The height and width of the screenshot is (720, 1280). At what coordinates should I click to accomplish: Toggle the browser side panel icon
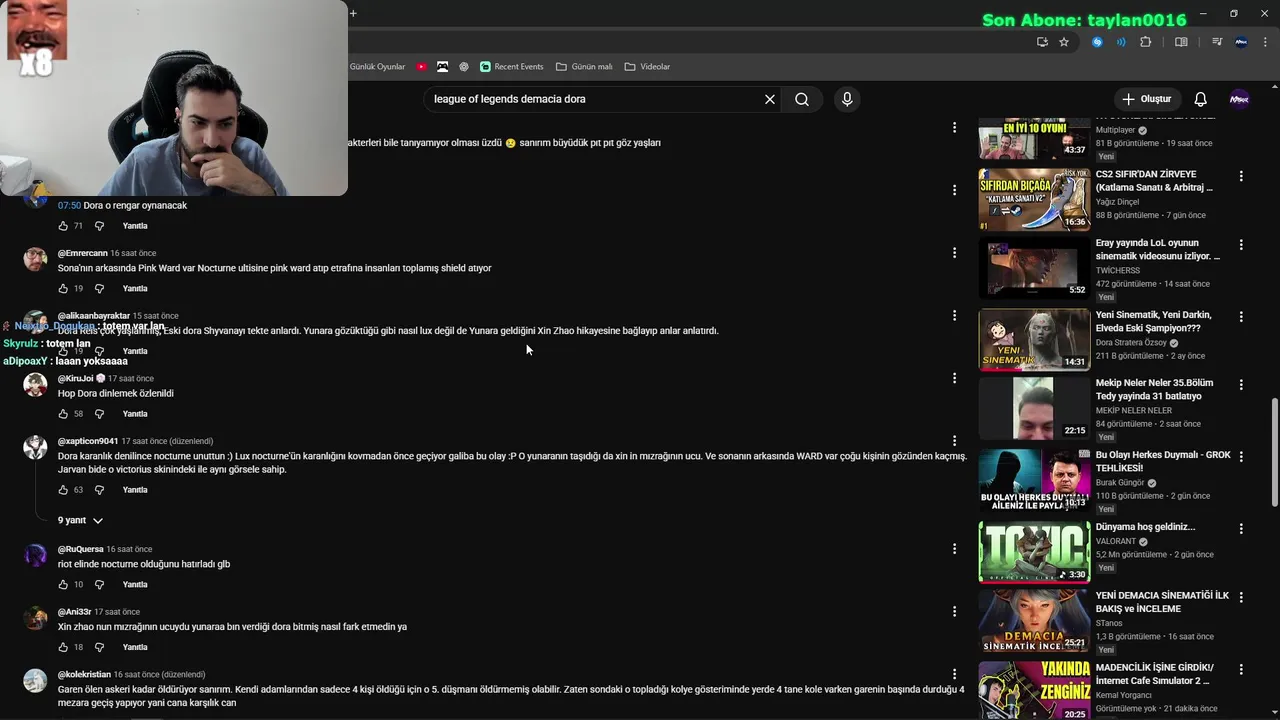tap(1181, 42)
